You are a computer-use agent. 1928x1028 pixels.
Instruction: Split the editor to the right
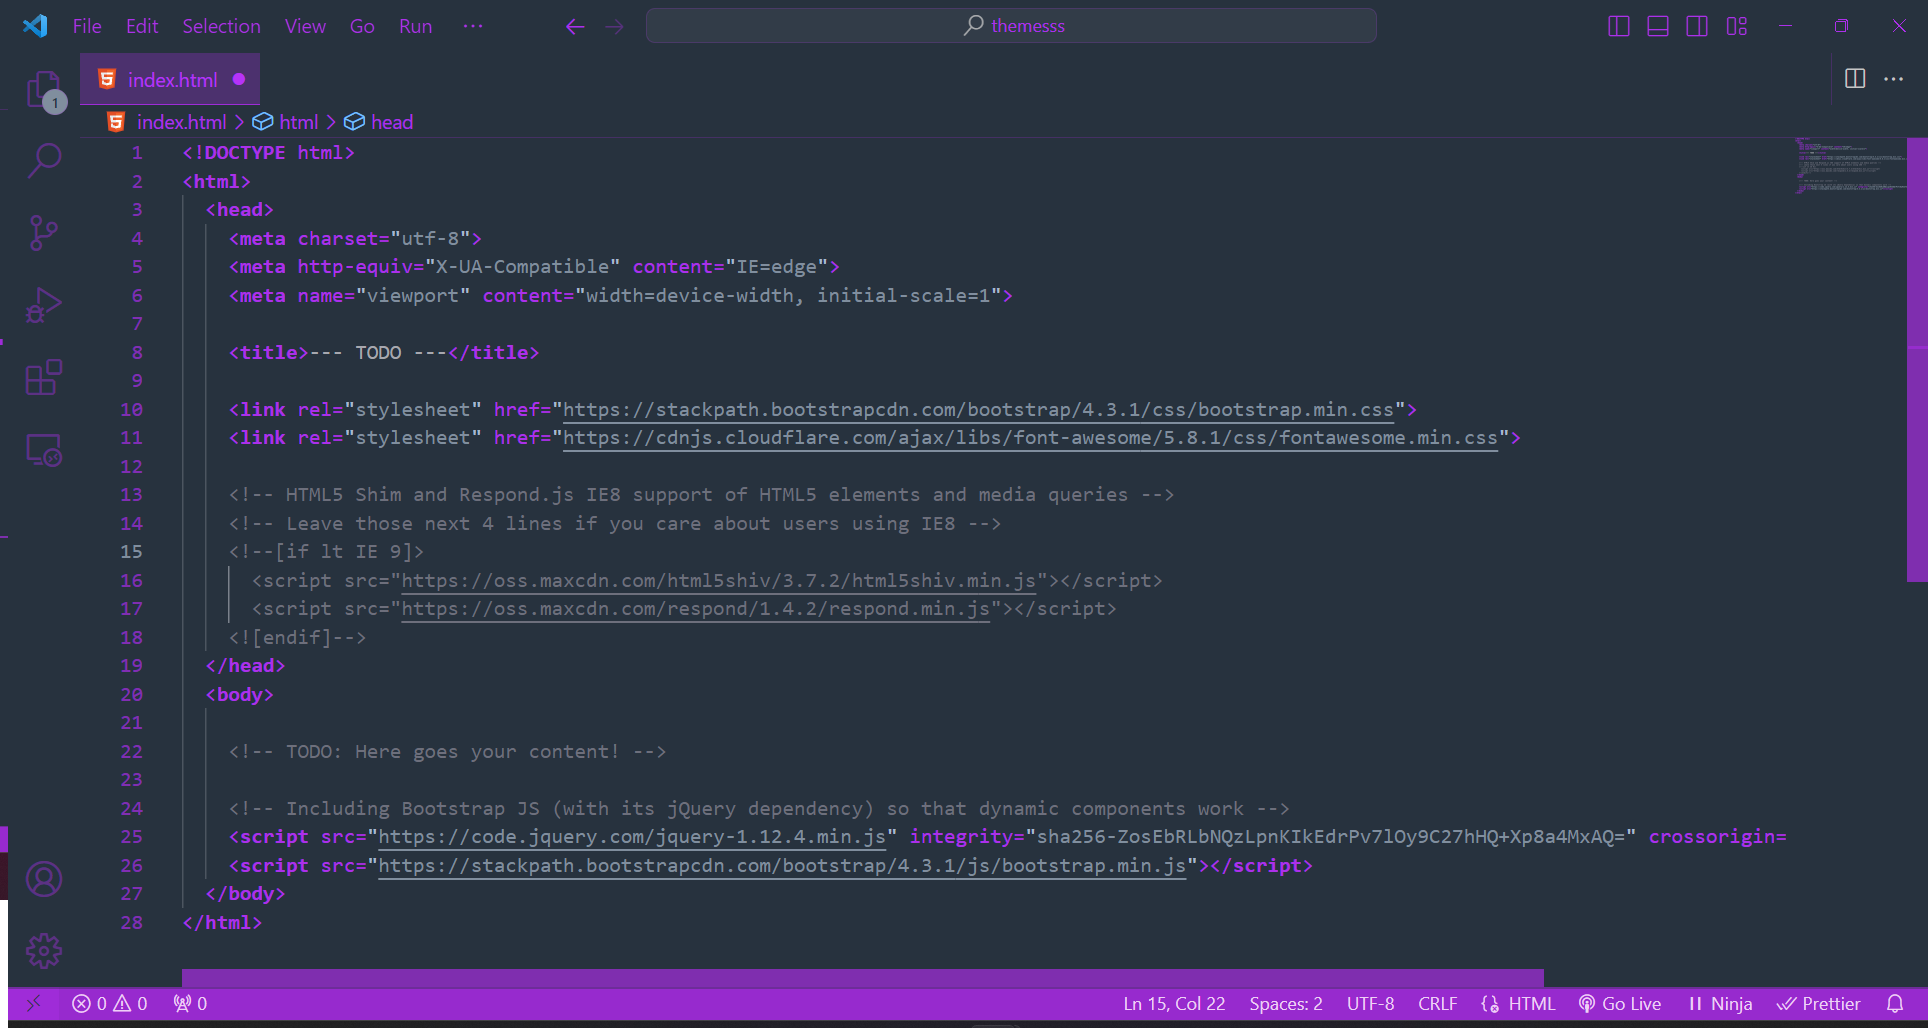[1855, 78]
